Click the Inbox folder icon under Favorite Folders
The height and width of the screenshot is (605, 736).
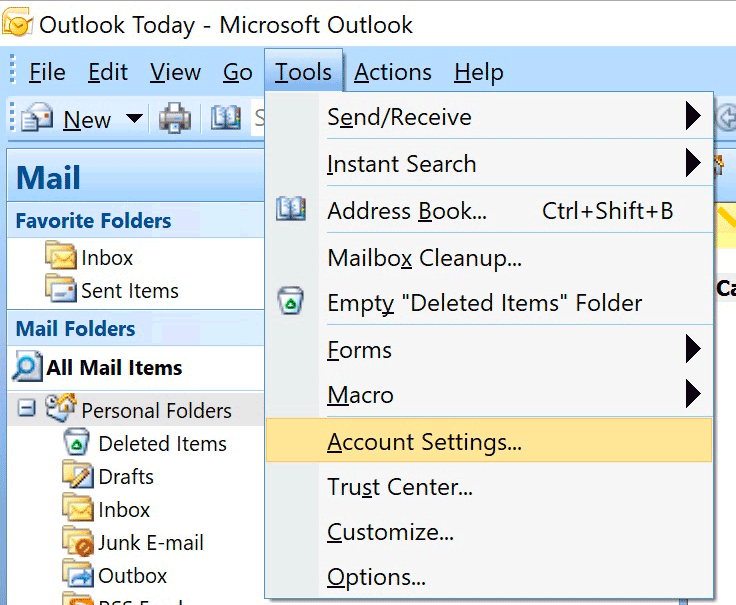(61, 256)
